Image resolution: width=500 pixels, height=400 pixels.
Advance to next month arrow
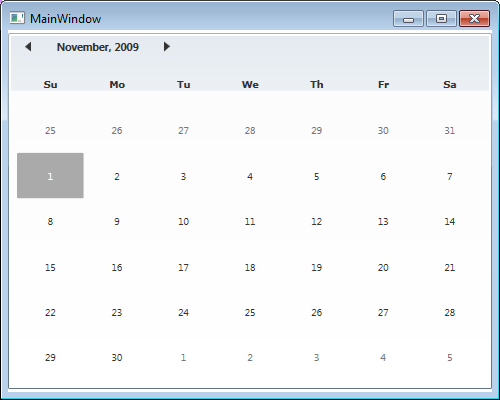[167, 47]
